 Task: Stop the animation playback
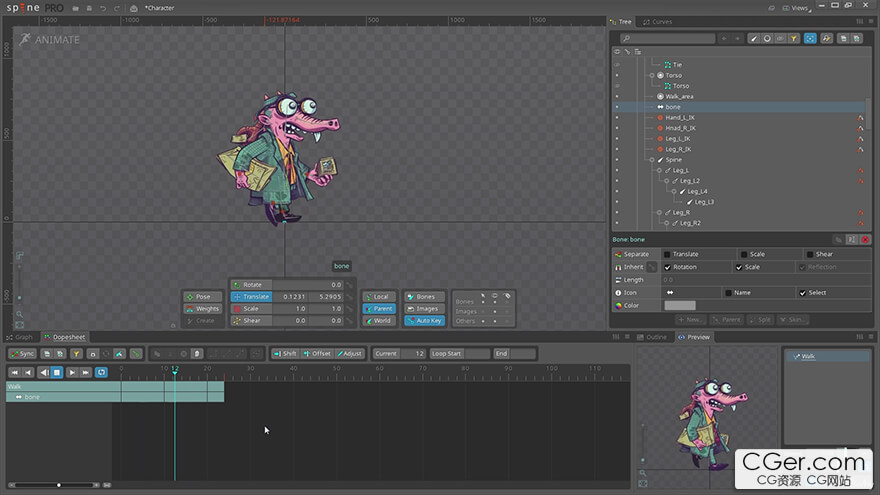point(57,373)
